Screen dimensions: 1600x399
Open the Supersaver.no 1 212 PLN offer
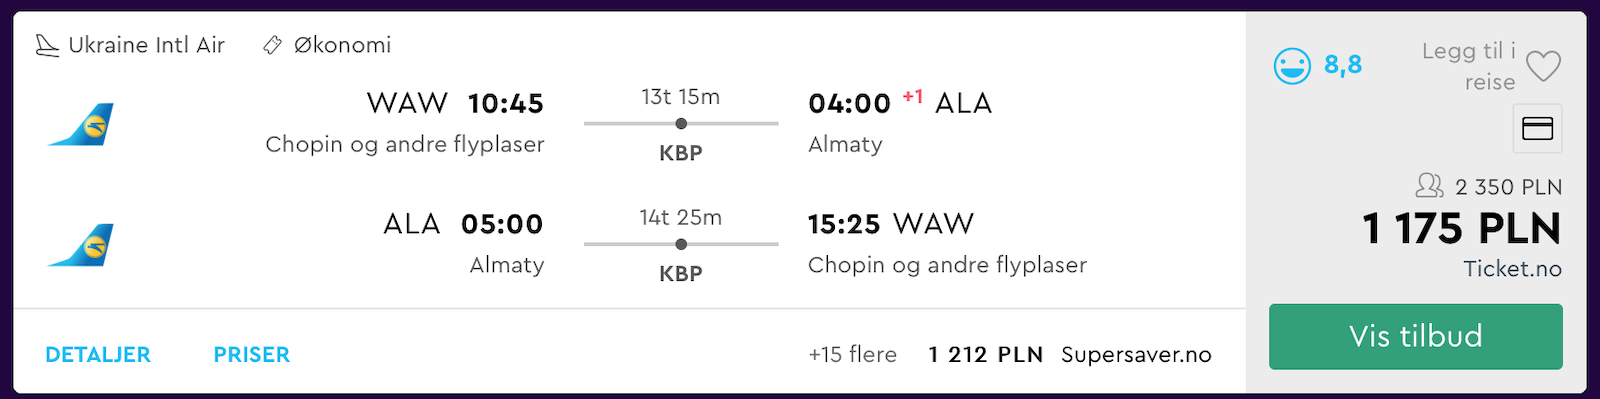1070,354
